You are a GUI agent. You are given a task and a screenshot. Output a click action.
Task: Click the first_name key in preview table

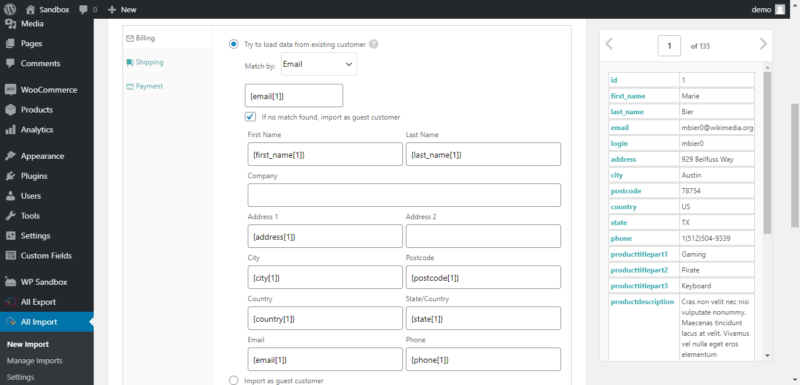(628, 96)
